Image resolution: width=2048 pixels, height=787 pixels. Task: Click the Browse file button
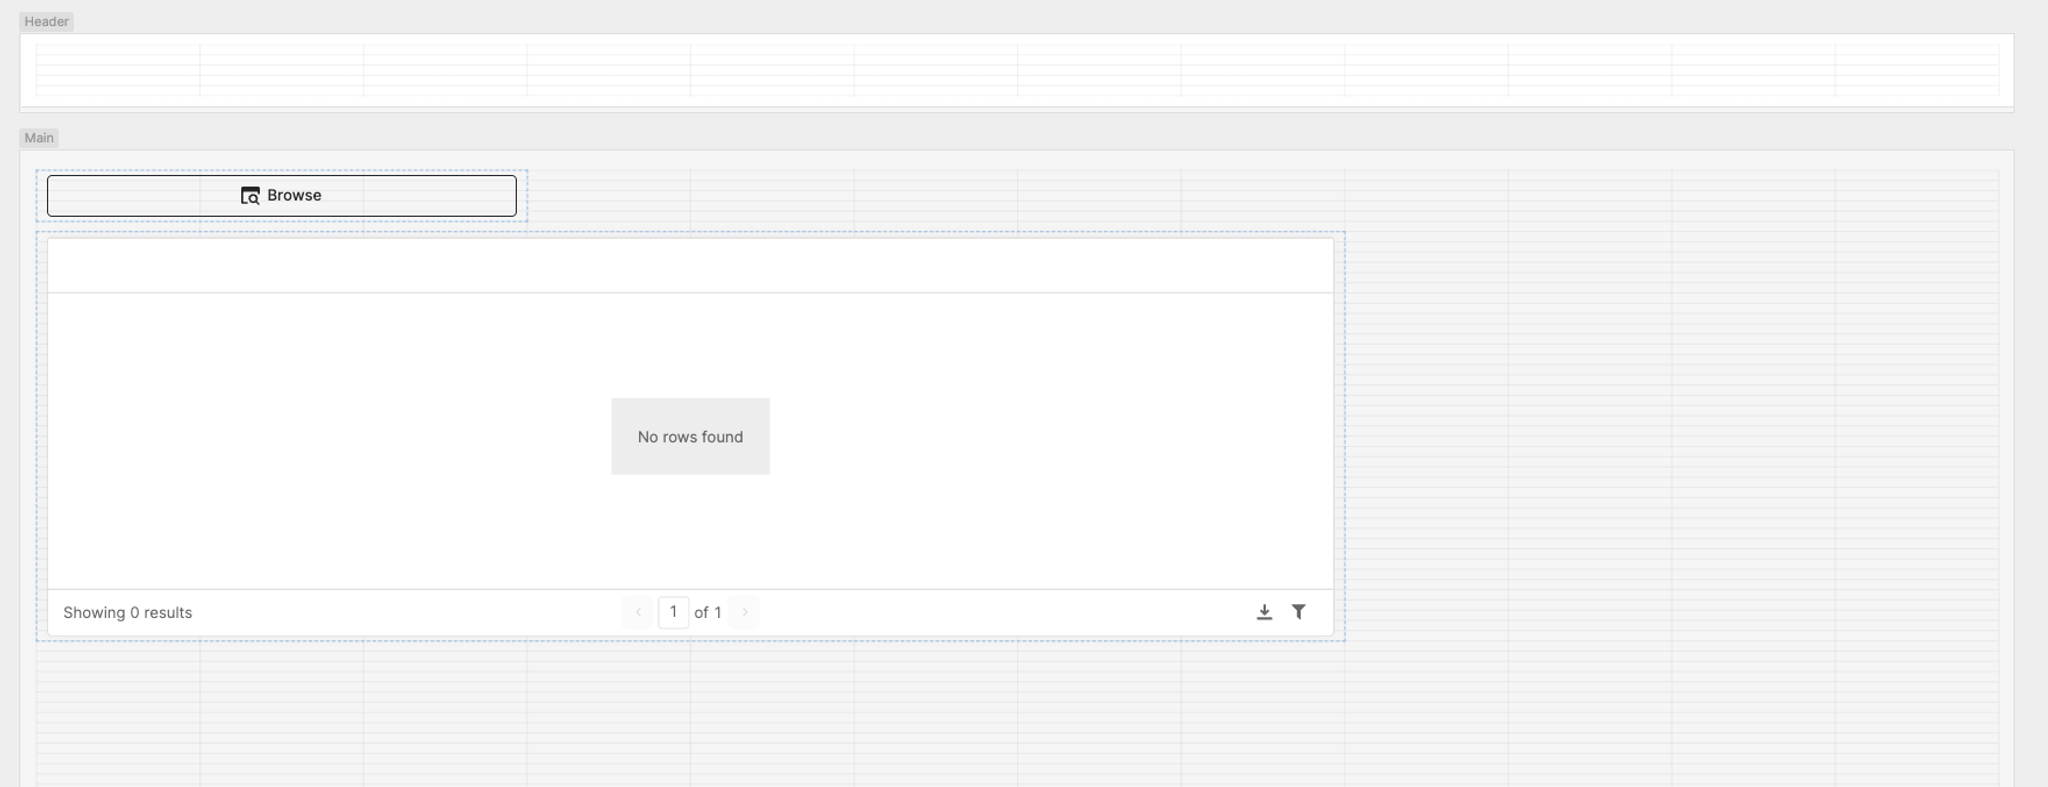tap(281, 195)
